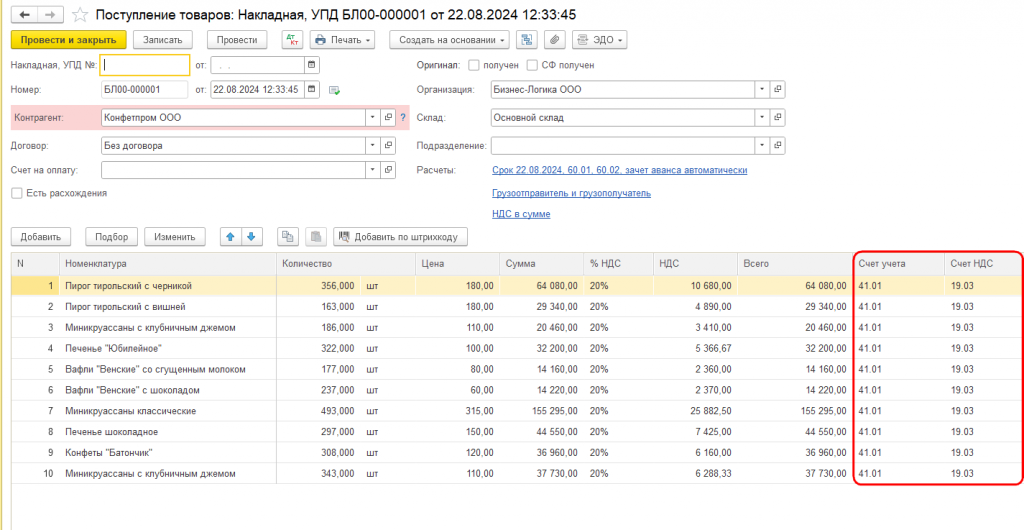Click the question mark next to Контрагент
Image resolution: width=1024 pixels, height=530 pixels.
403,117
